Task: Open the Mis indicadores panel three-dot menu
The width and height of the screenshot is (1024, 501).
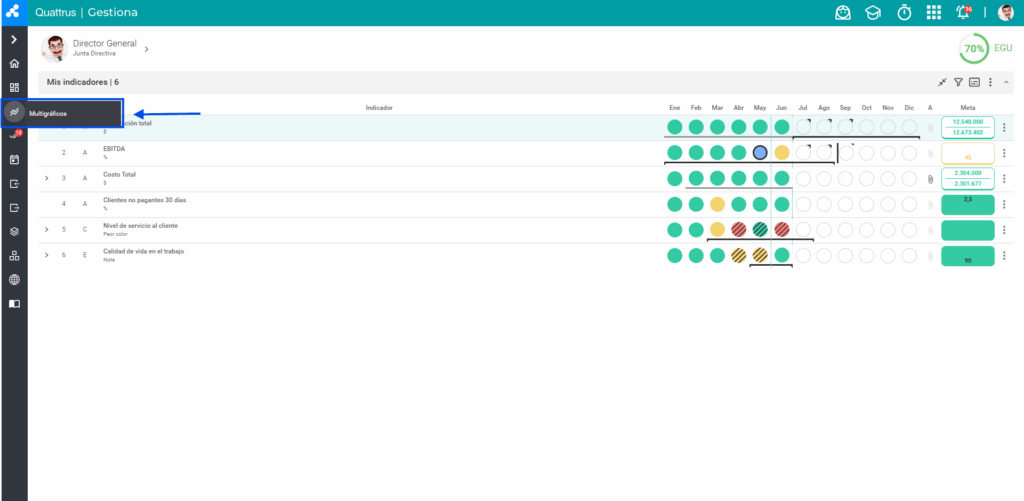Action: (x=990, y=82)
